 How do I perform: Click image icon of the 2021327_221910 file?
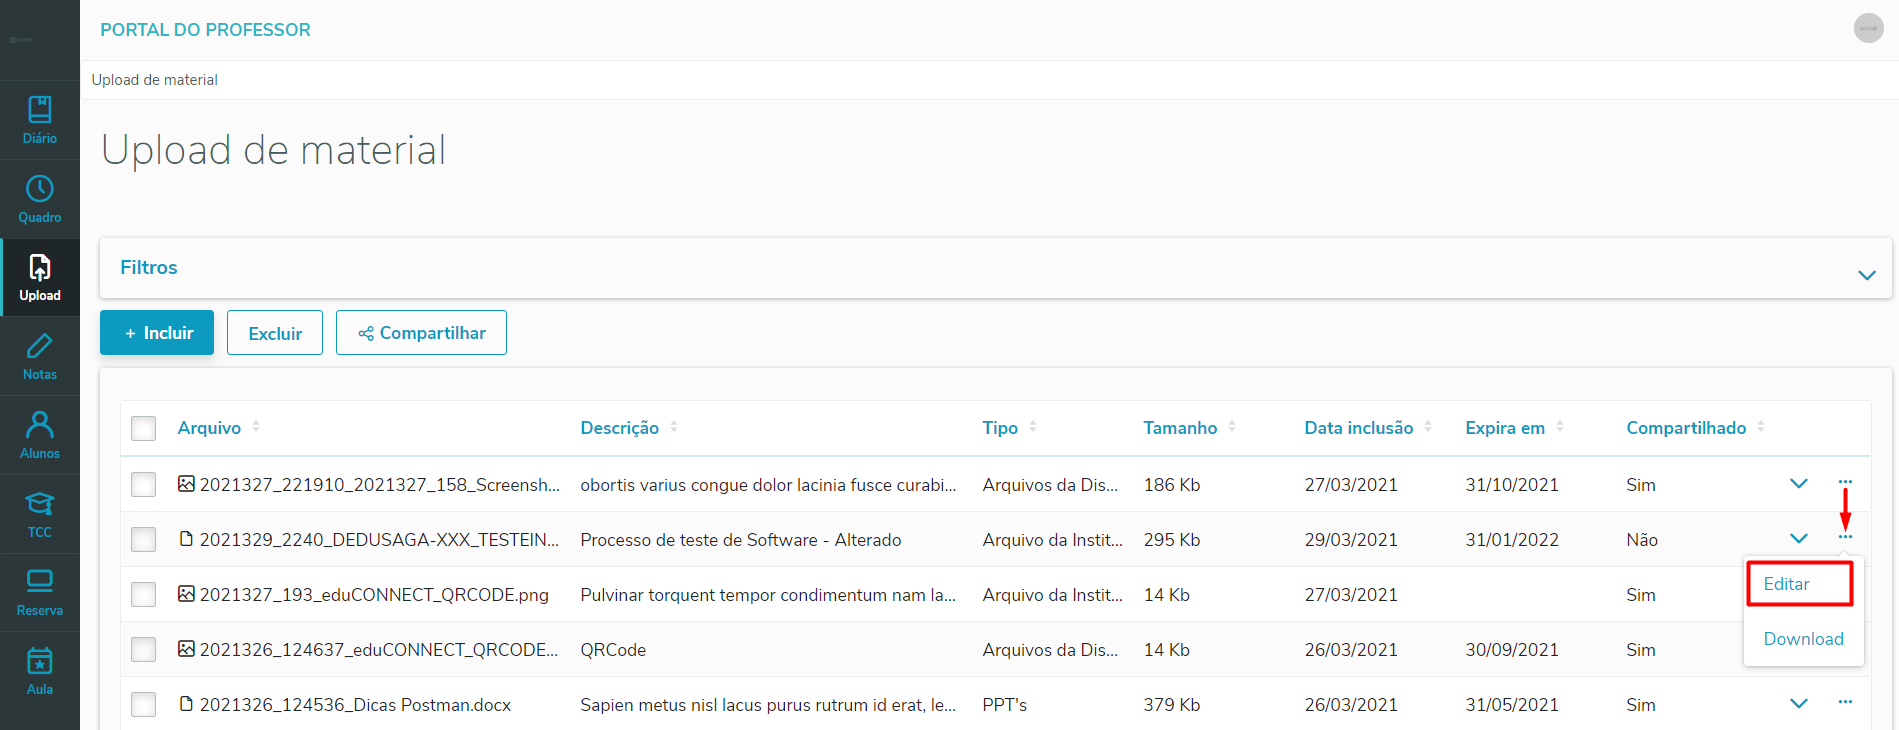click(x=186, y=484)
